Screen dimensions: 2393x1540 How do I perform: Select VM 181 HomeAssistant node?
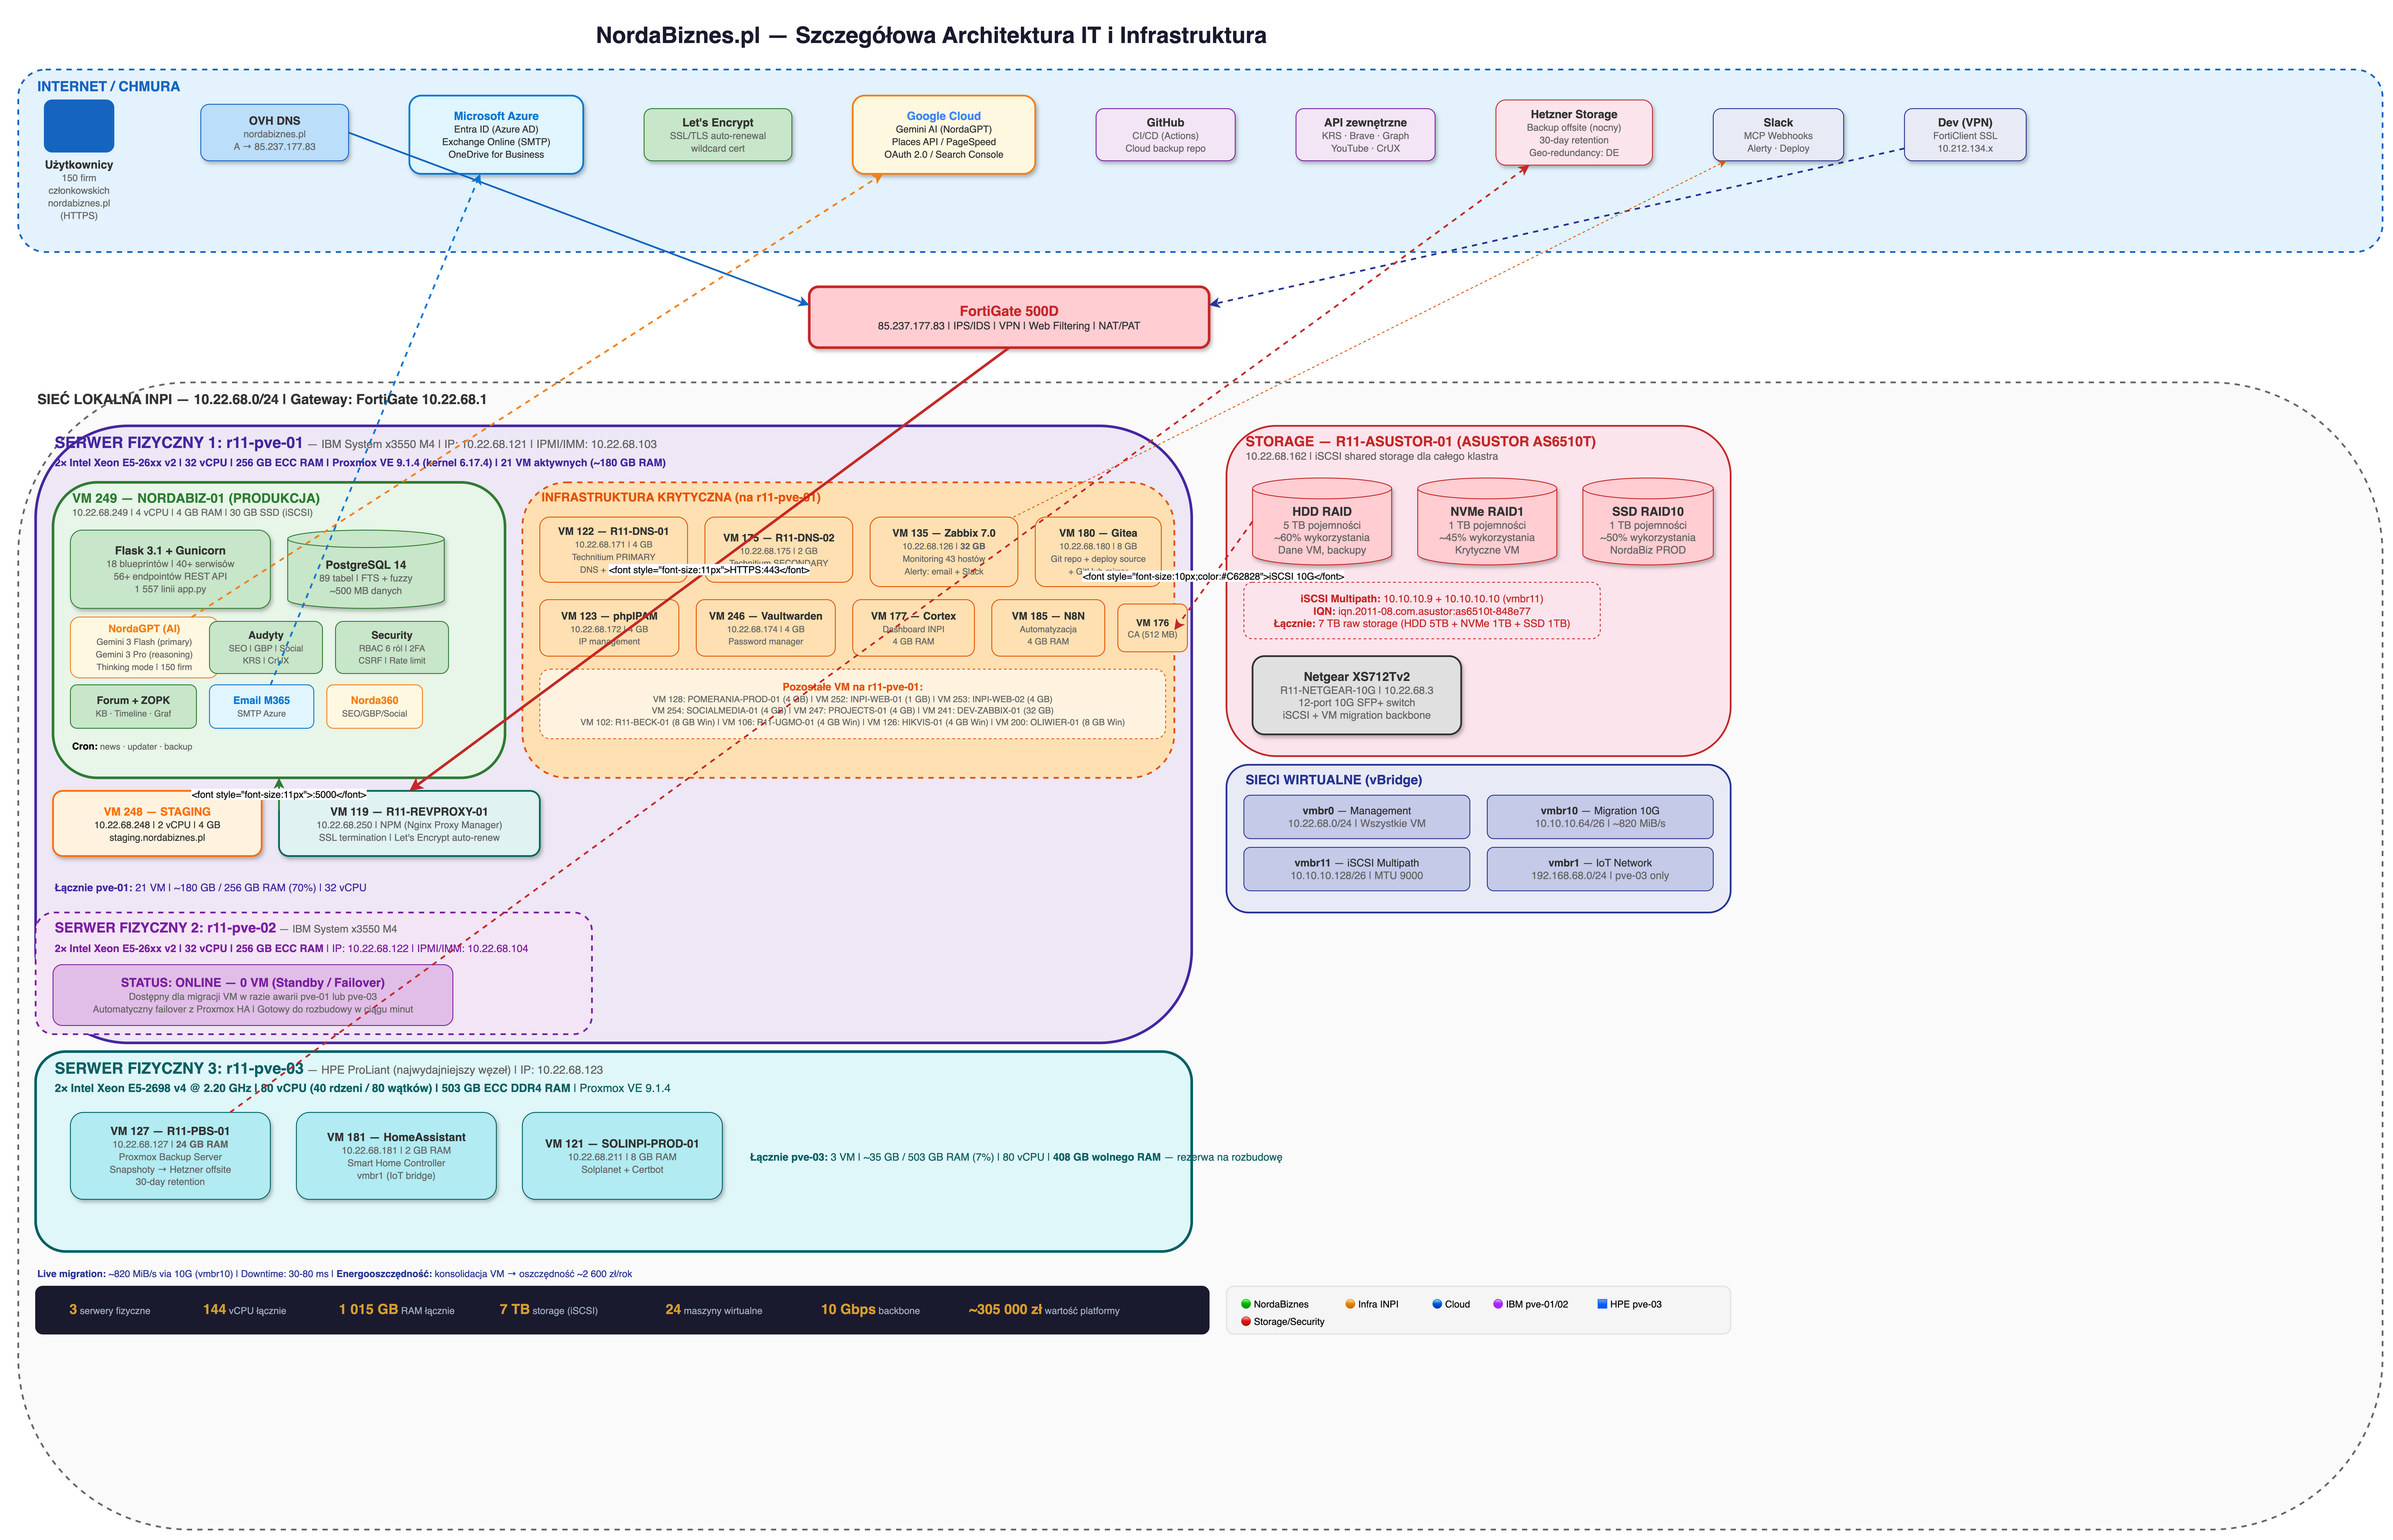pyautogui.click(x=395, y=1156)
